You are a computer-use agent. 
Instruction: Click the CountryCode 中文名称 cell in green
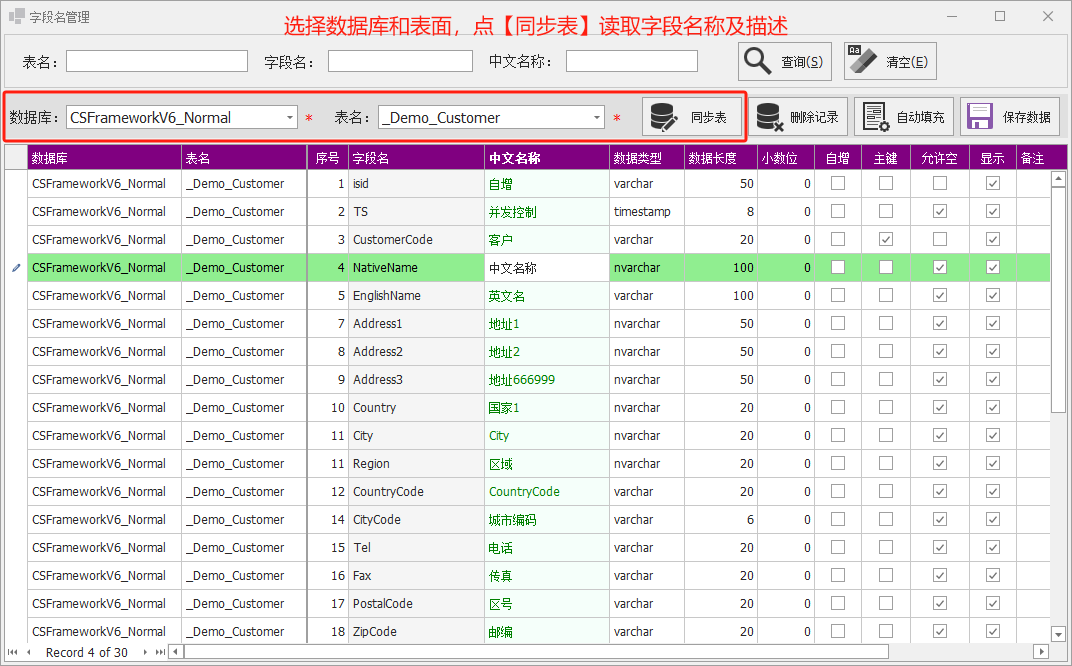[x=547, y=492]
